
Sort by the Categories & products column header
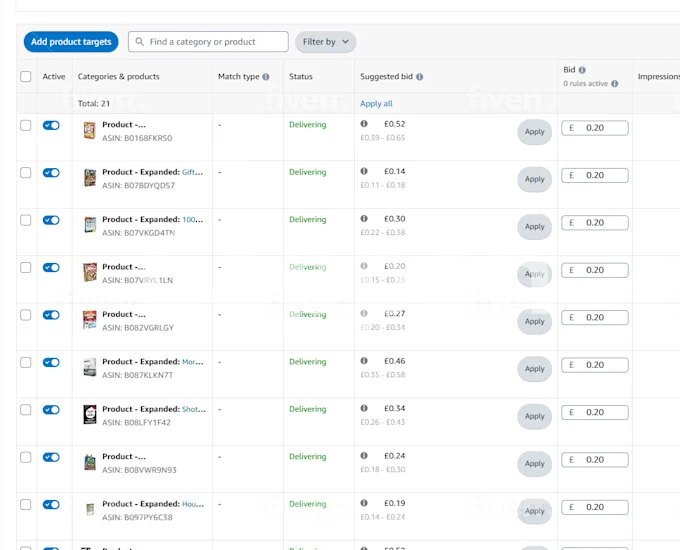pos(118,77)
